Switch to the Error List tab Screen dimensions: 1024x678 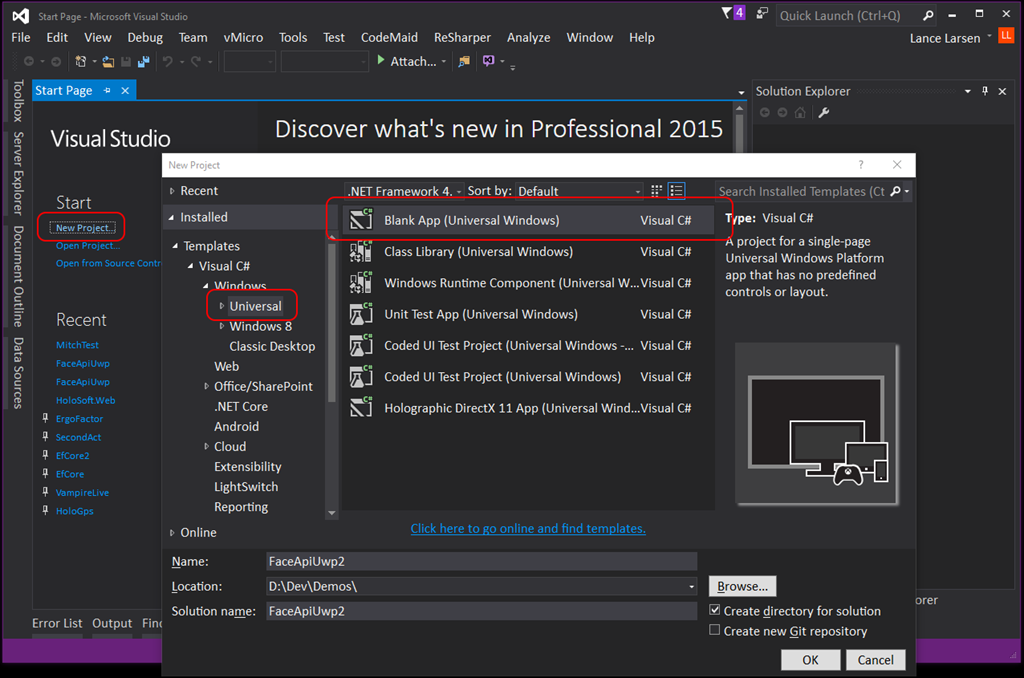coord(57,623)
